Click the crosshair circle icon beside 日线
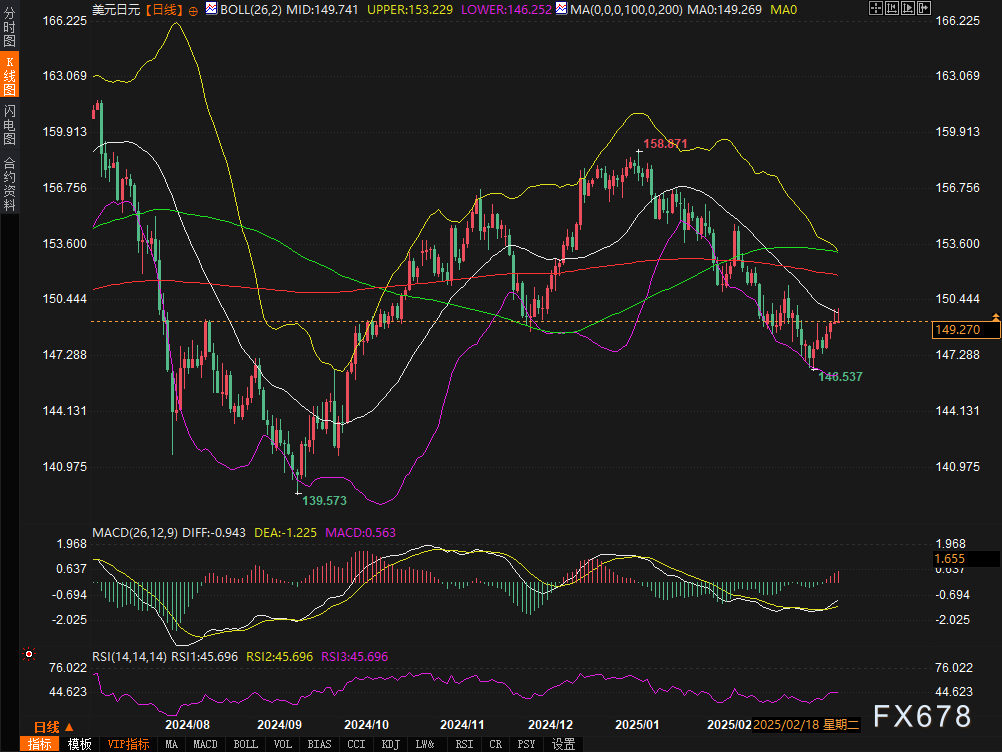The height and width of the screenshot is (752, 1002). (x=193, y=10)
